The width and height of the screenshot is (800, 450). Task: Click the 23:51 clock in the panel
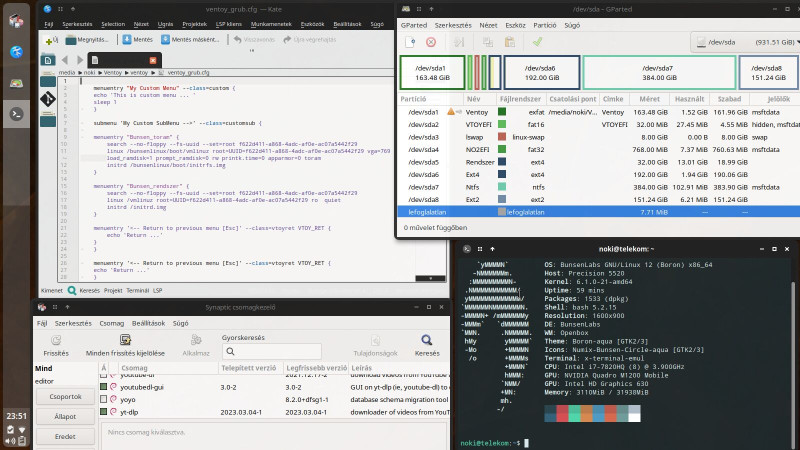click(x=16, y=416)
